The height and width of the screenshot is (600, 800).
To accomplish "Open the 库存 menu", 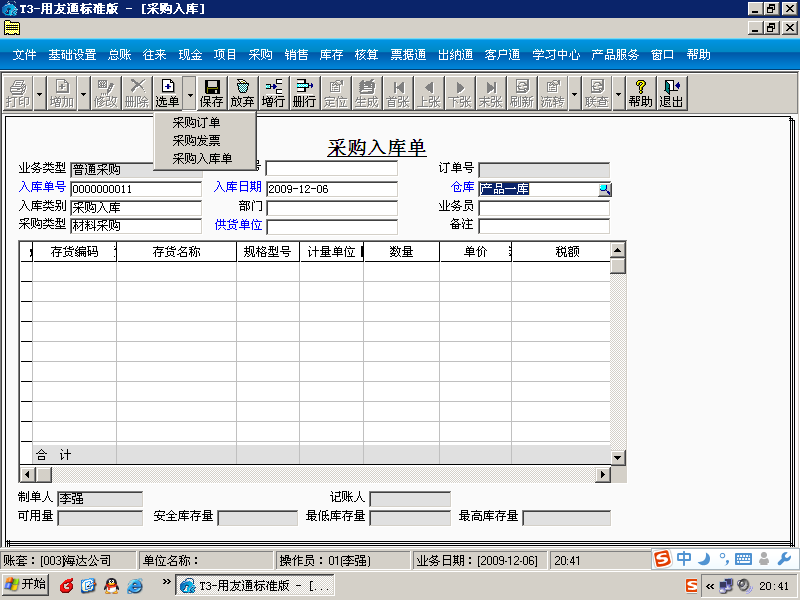I will (331, 55).
